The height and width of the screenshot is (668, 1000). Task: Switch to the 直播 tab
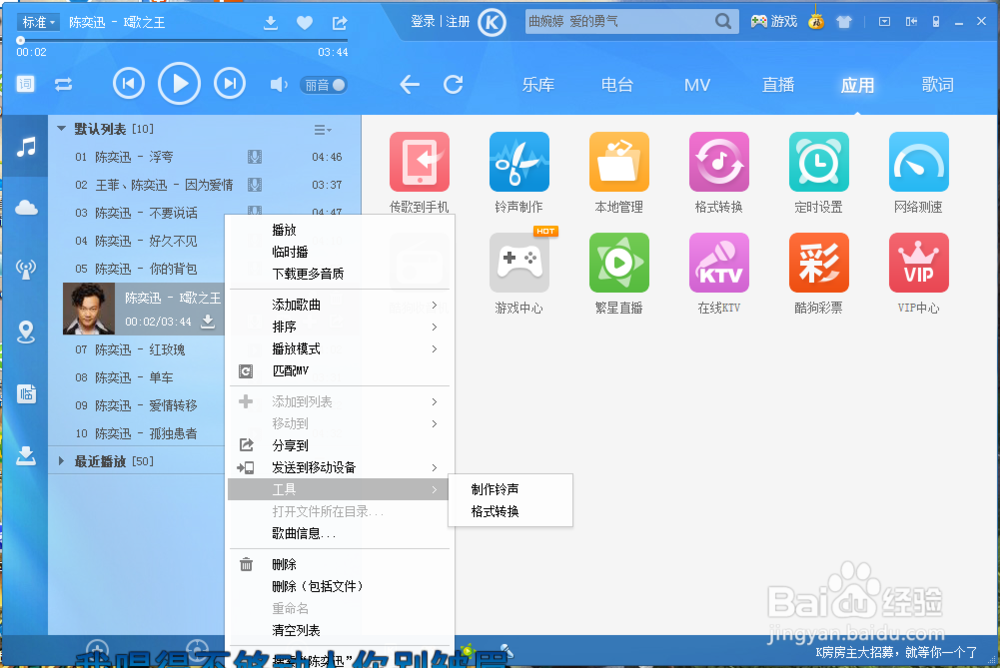[778, 85]
